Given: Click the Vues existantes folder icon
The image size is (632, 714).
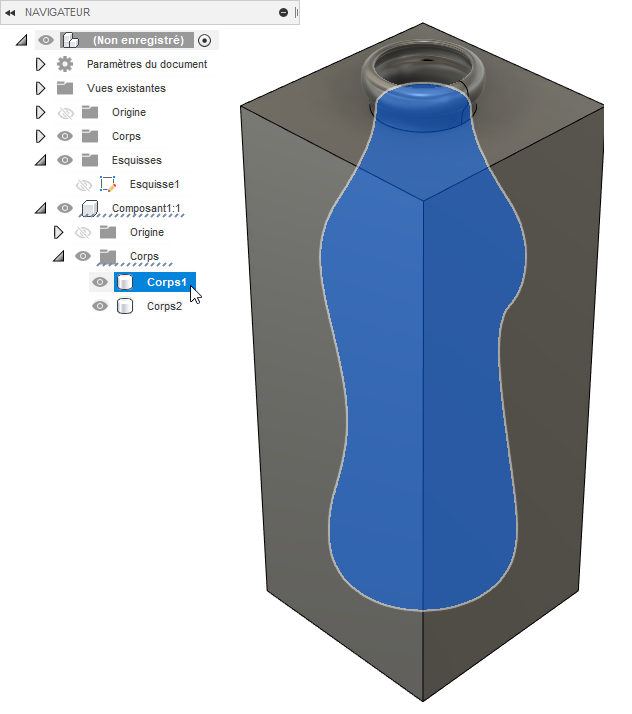Looking at the screenshot, I should pyautogui.click(x=65, y=88).
